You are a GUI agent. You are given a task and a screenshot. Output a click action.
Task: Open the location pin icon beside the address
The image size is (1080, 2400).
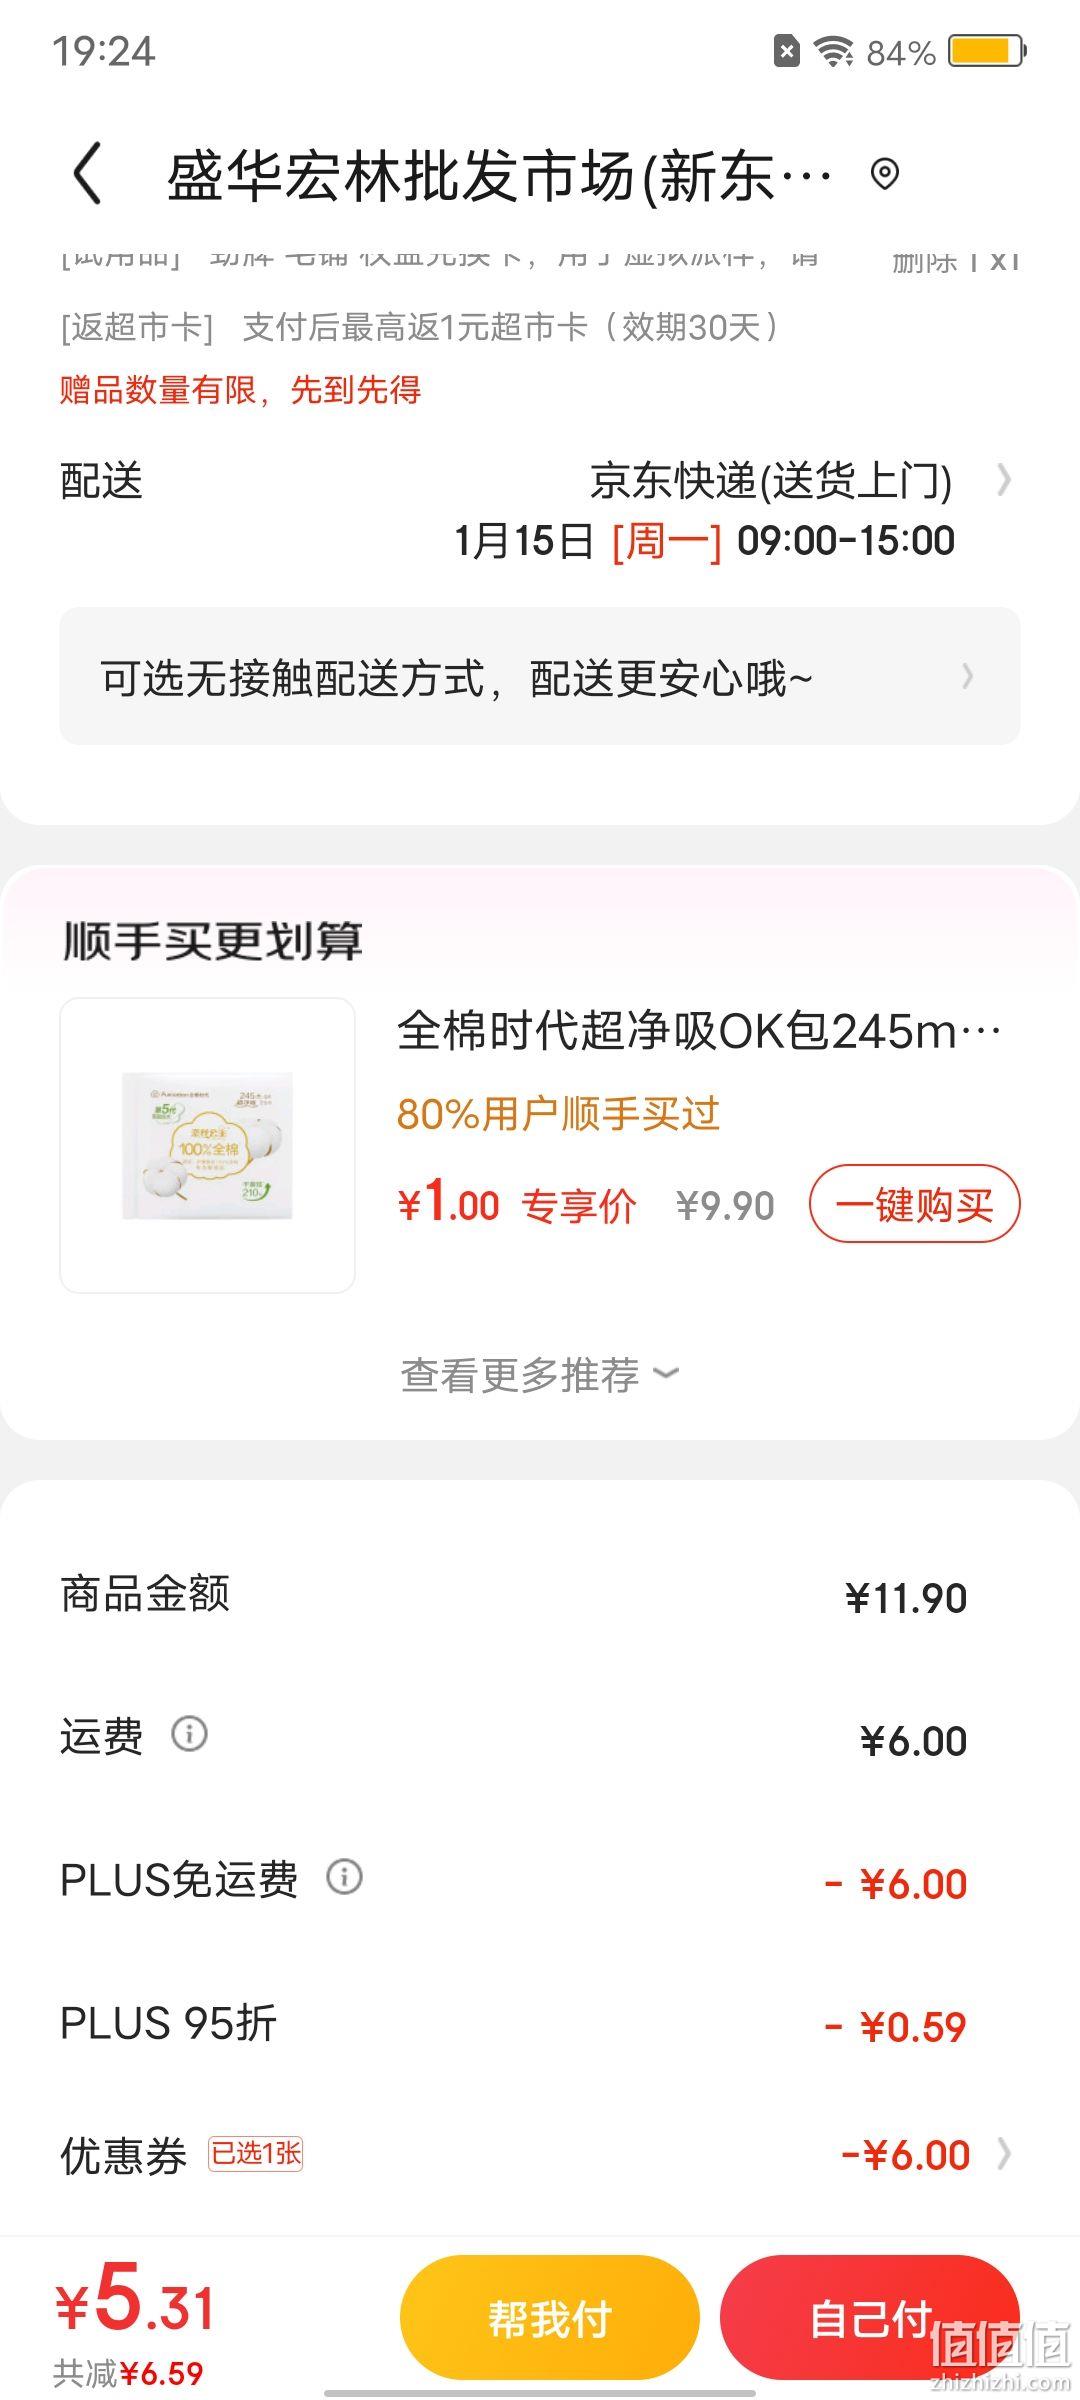(x=884, y=175)
